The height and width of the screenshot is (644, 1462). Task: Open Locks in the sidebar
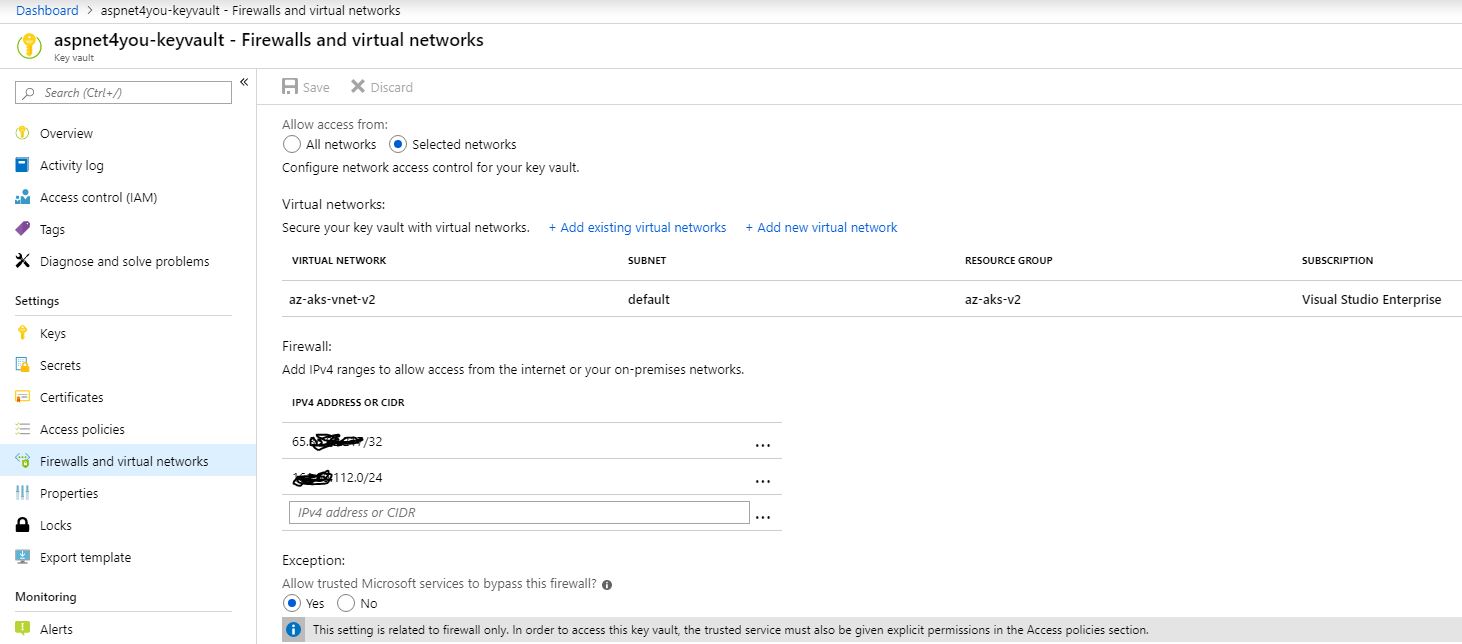tap(56, 525)
